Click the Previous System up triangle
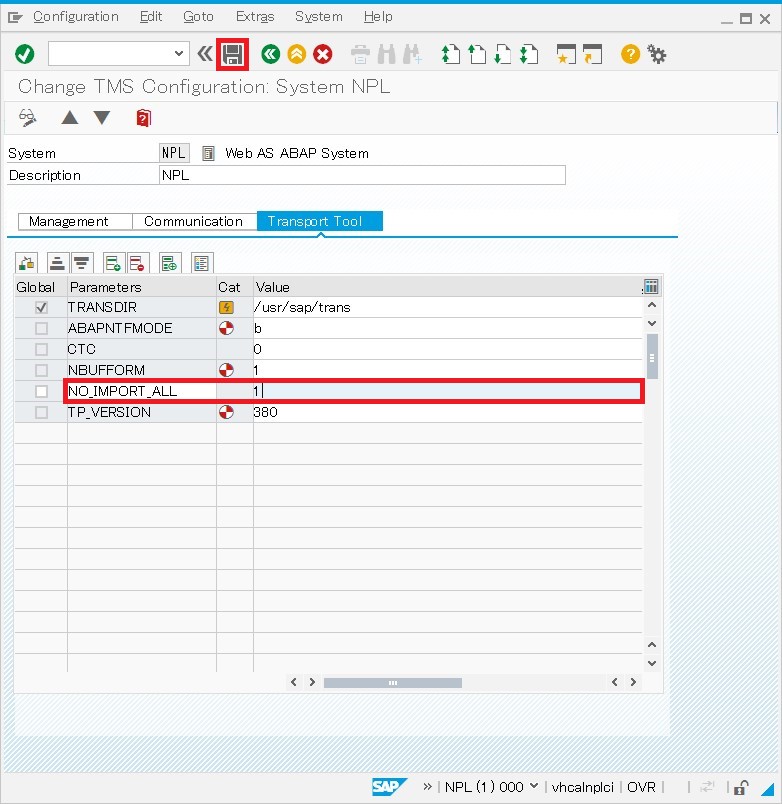This screenshot has height=804, width=782. point(70,118)
